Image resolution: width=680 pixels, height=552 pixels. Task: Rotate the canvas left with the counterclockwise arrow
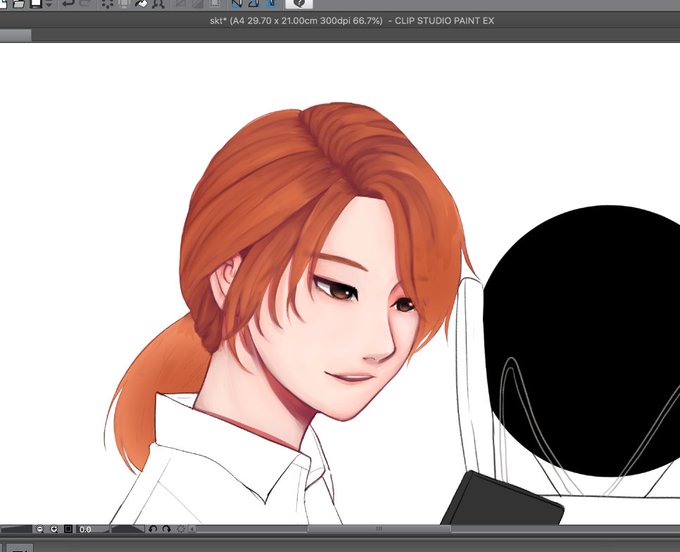point(153,529)
